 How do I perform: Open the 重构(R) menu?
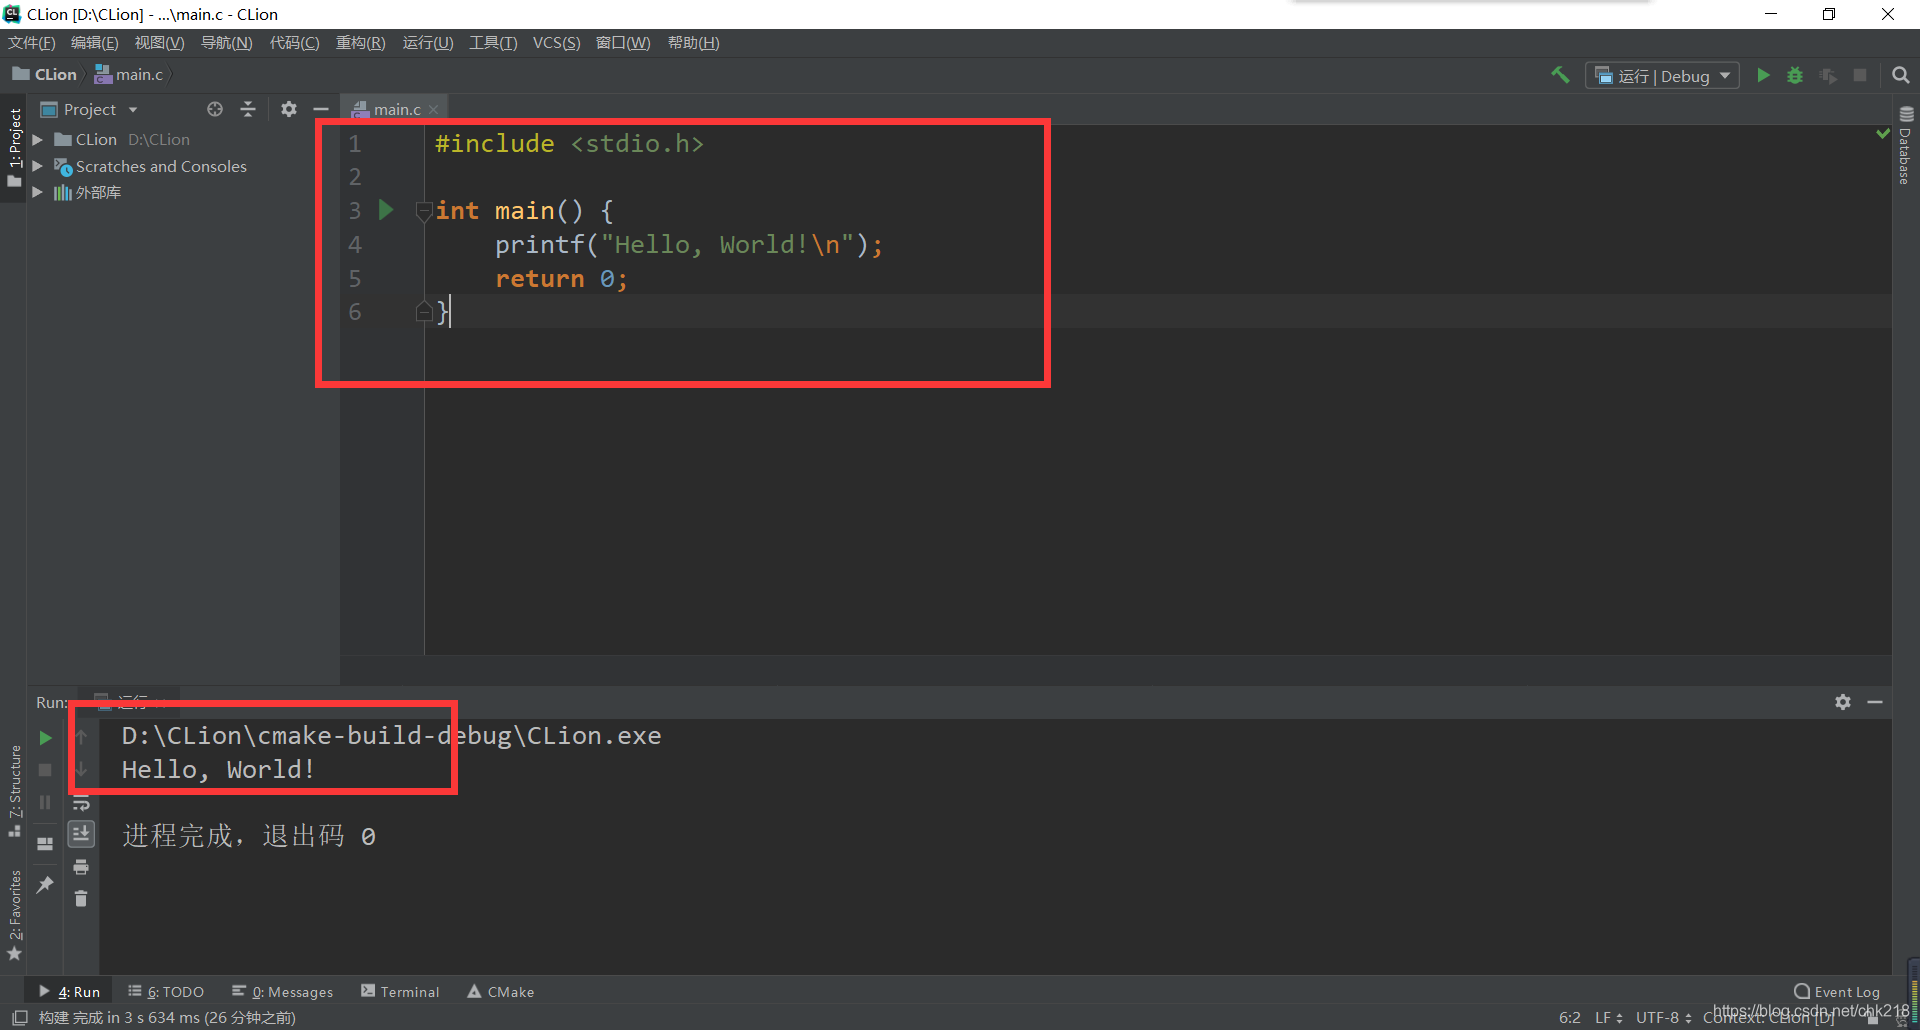click(x=361, y=43)
